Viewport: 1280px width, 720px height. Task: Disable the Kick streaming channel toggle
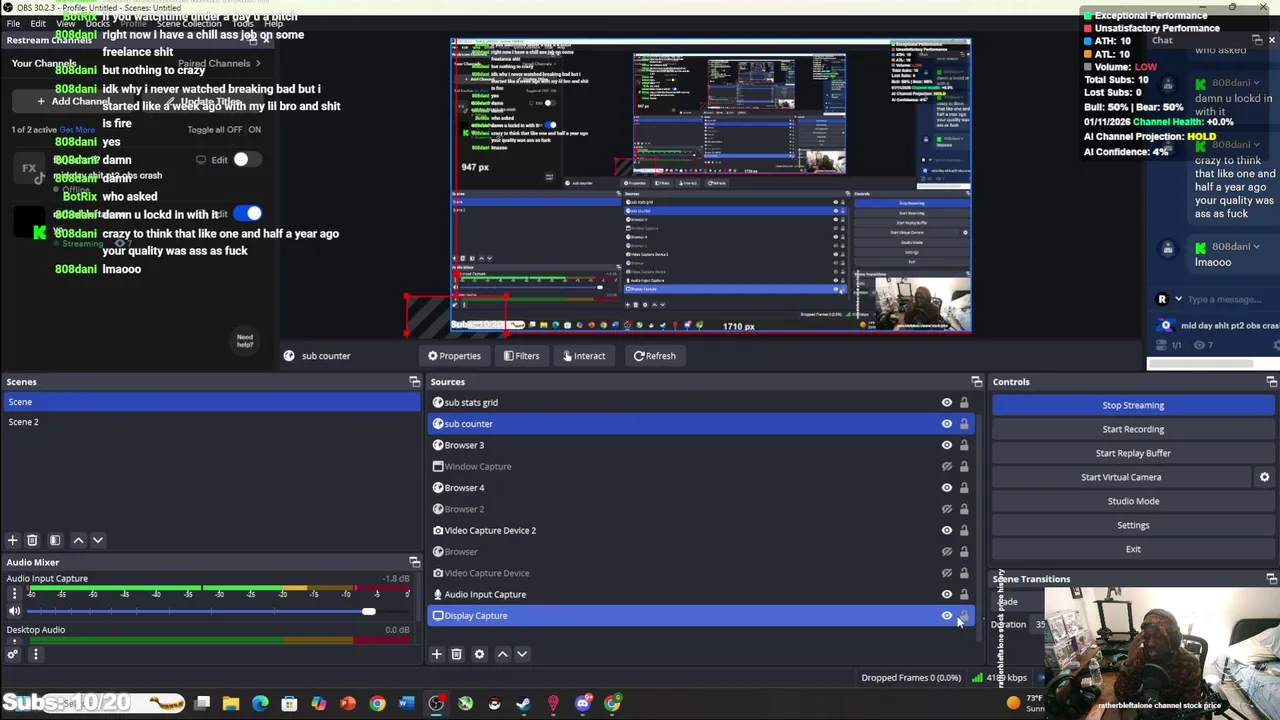click(248, 213)
